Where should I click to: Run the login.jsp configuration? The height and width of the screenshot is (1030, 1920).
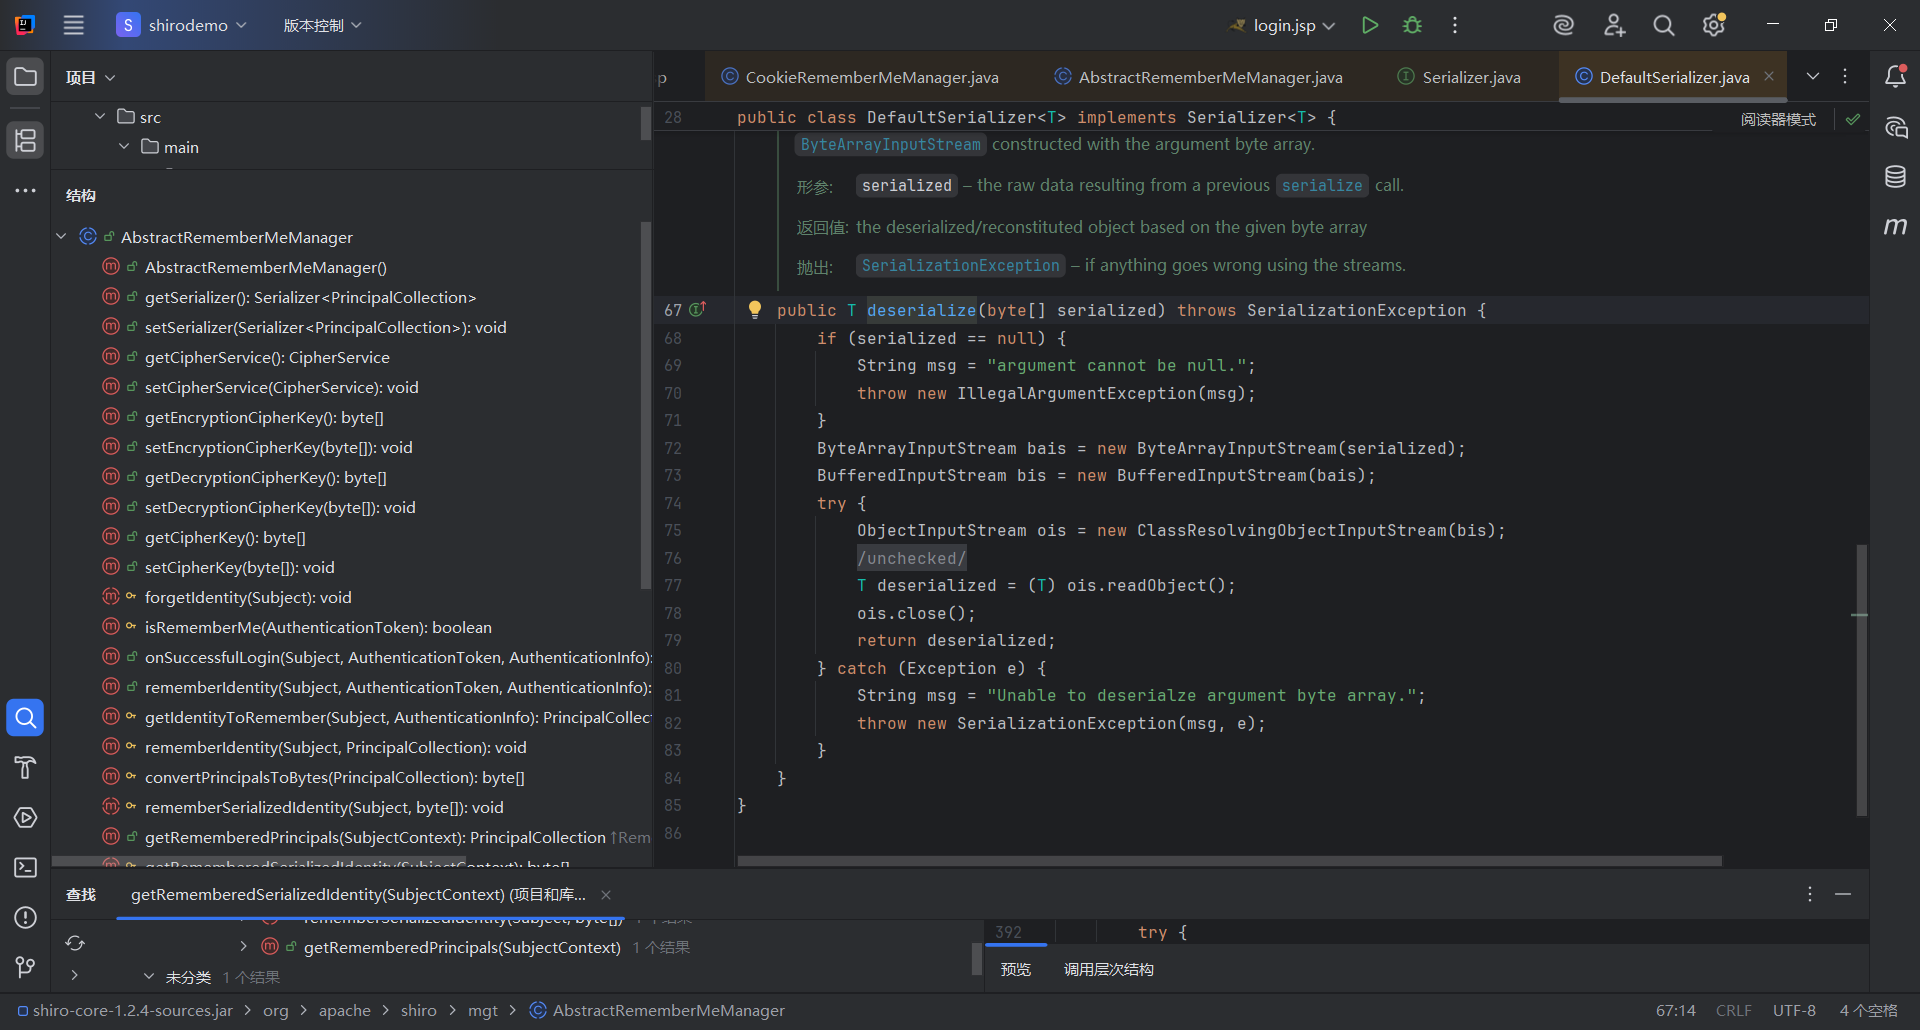(1370, 25)
